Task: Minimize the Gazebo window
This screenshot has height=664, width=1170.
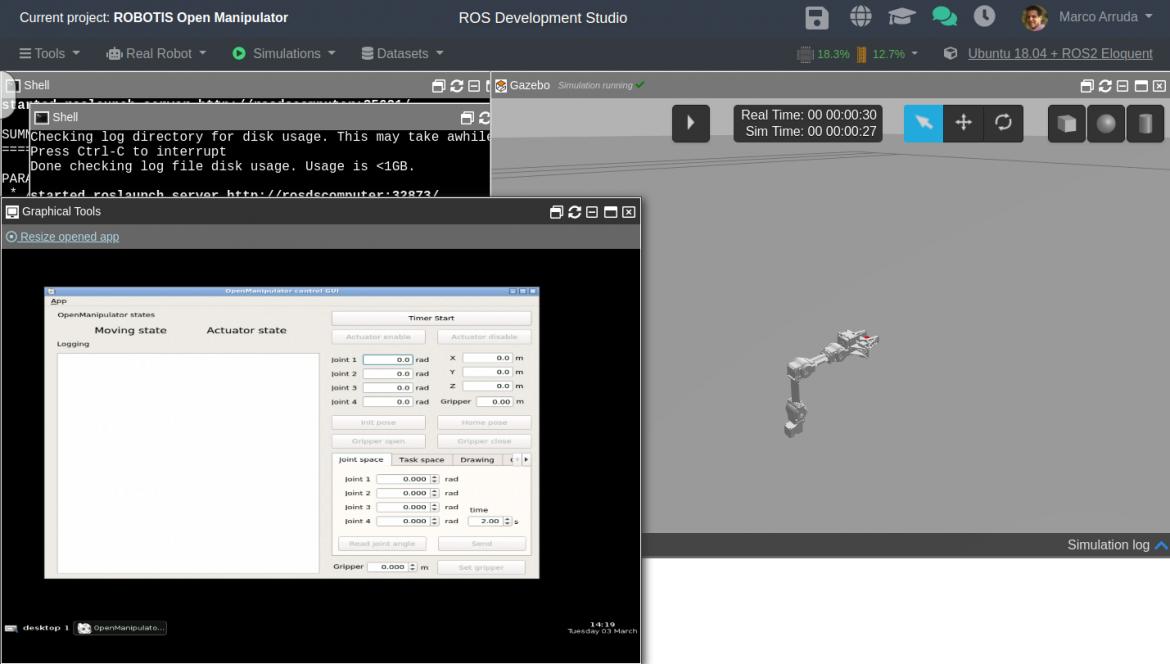Action: click(x=1123, y=86)
